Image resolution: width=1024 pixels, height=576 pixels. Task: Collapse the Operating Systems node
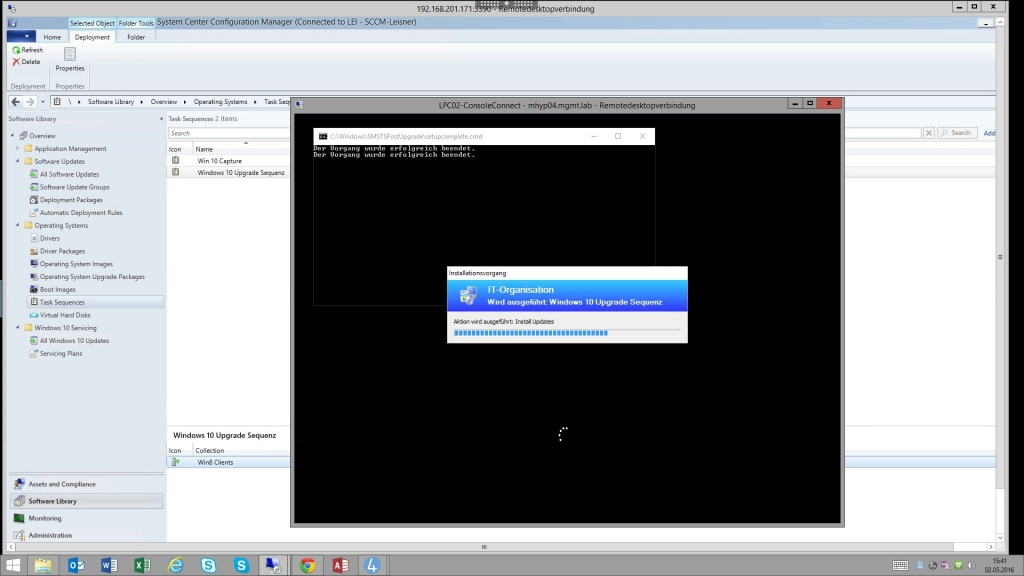pos(18,225)
